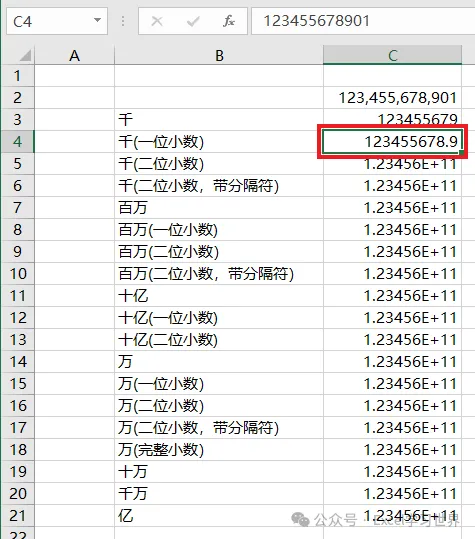
Task: Click the cell 百万(二位小数)
Action: [x=219, y=252]
